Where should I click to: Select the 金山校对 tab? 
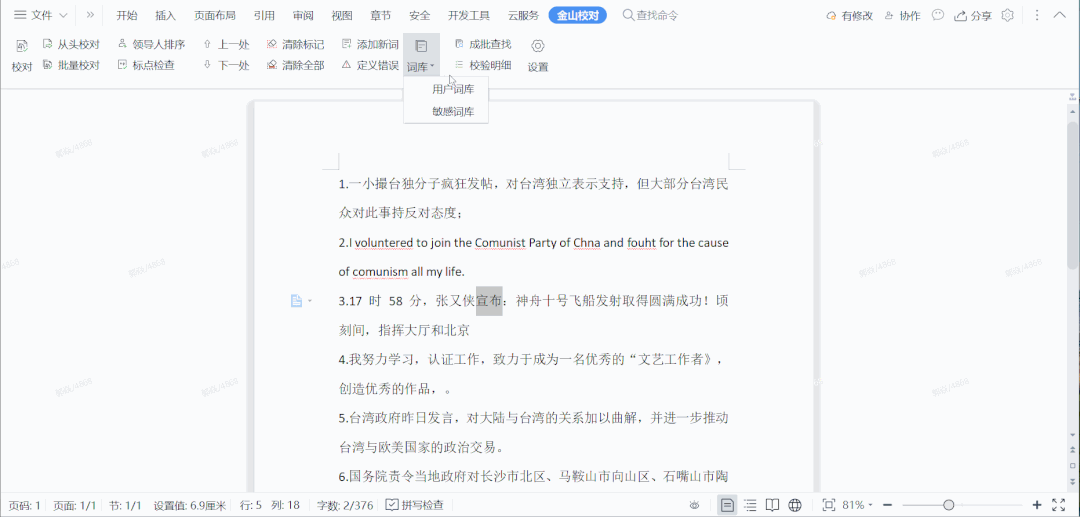(578, 16)
